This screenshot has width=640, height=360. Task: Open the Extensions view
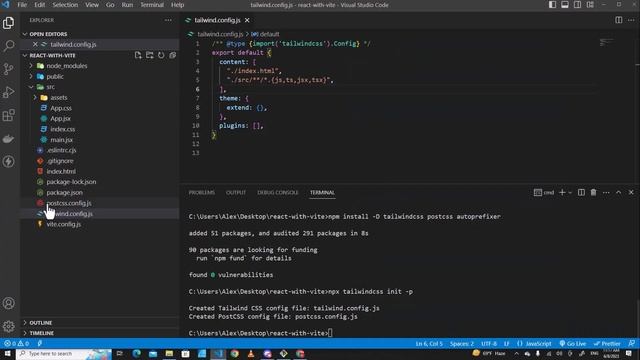(x=9, y=116)
